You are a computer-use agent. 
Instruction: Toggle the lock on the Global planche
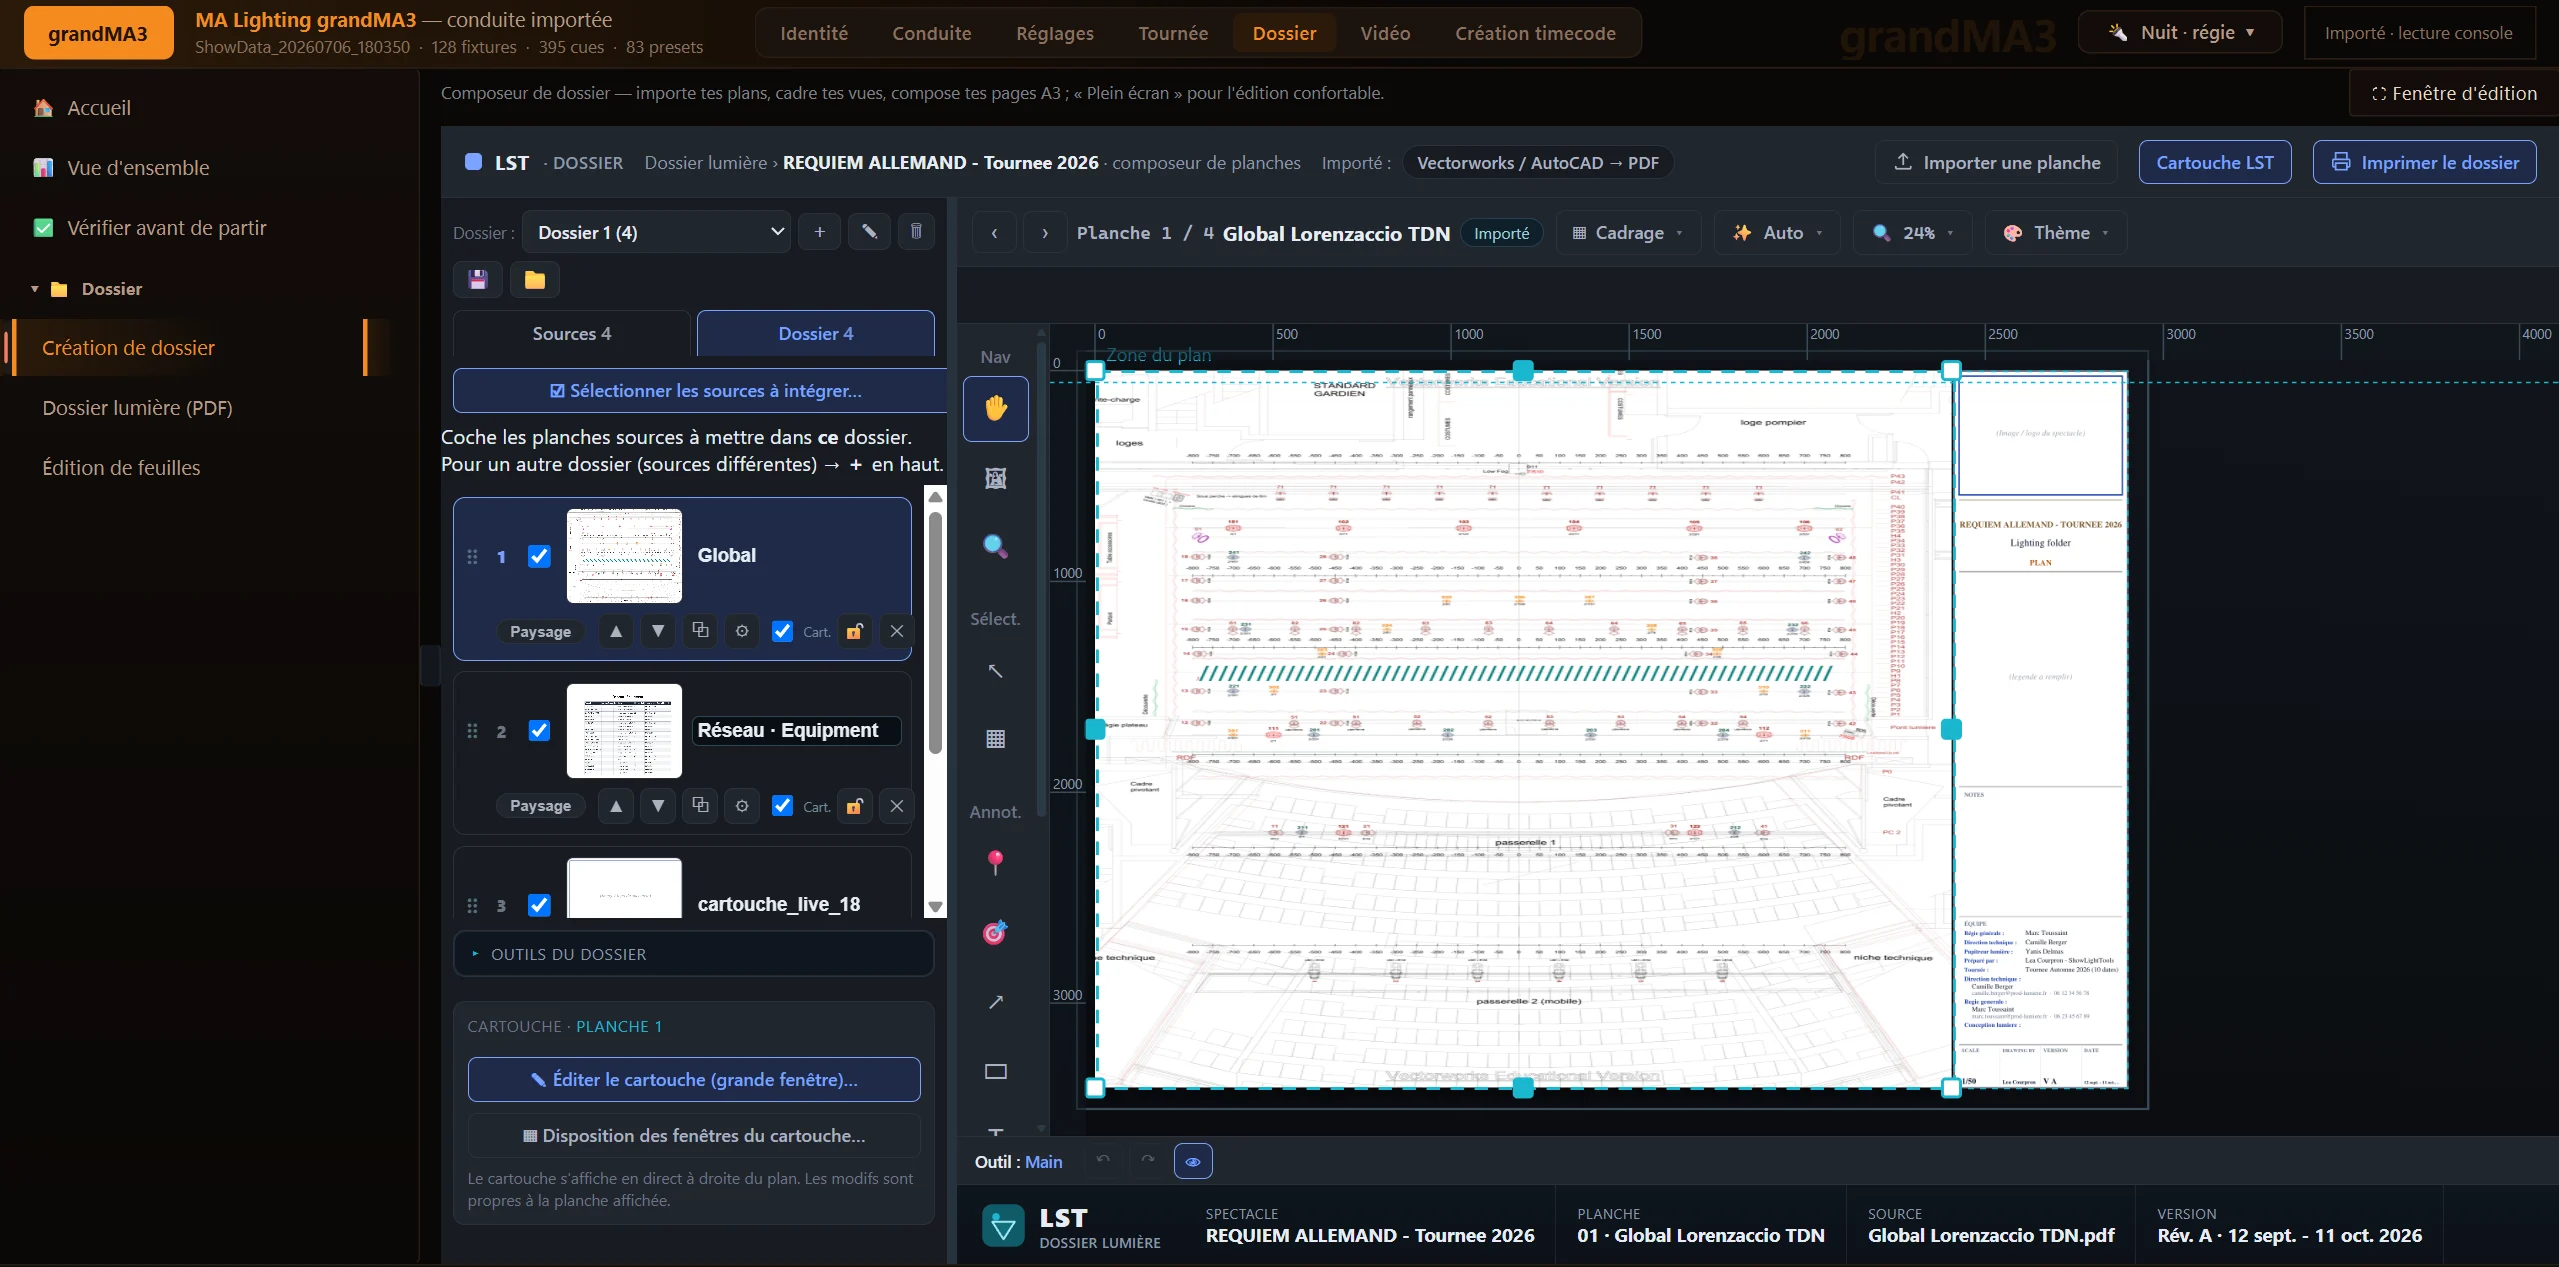pyautogui.click(x=855, y=631)
